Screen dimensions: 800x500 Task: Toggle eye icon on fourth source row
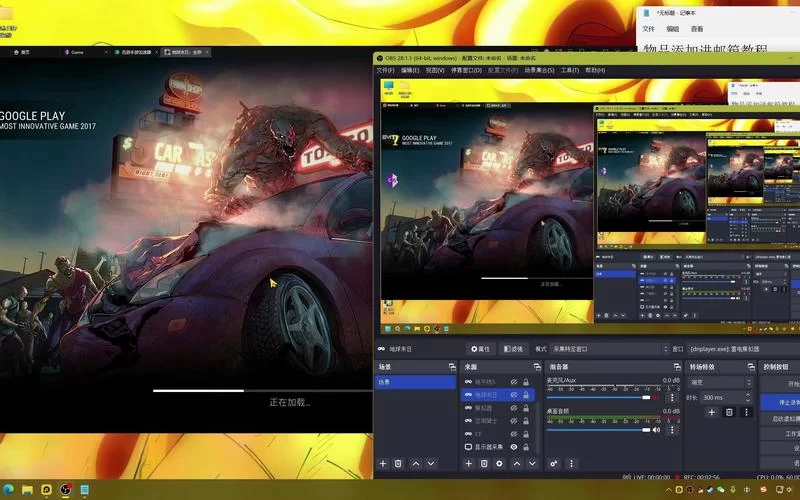514,421
